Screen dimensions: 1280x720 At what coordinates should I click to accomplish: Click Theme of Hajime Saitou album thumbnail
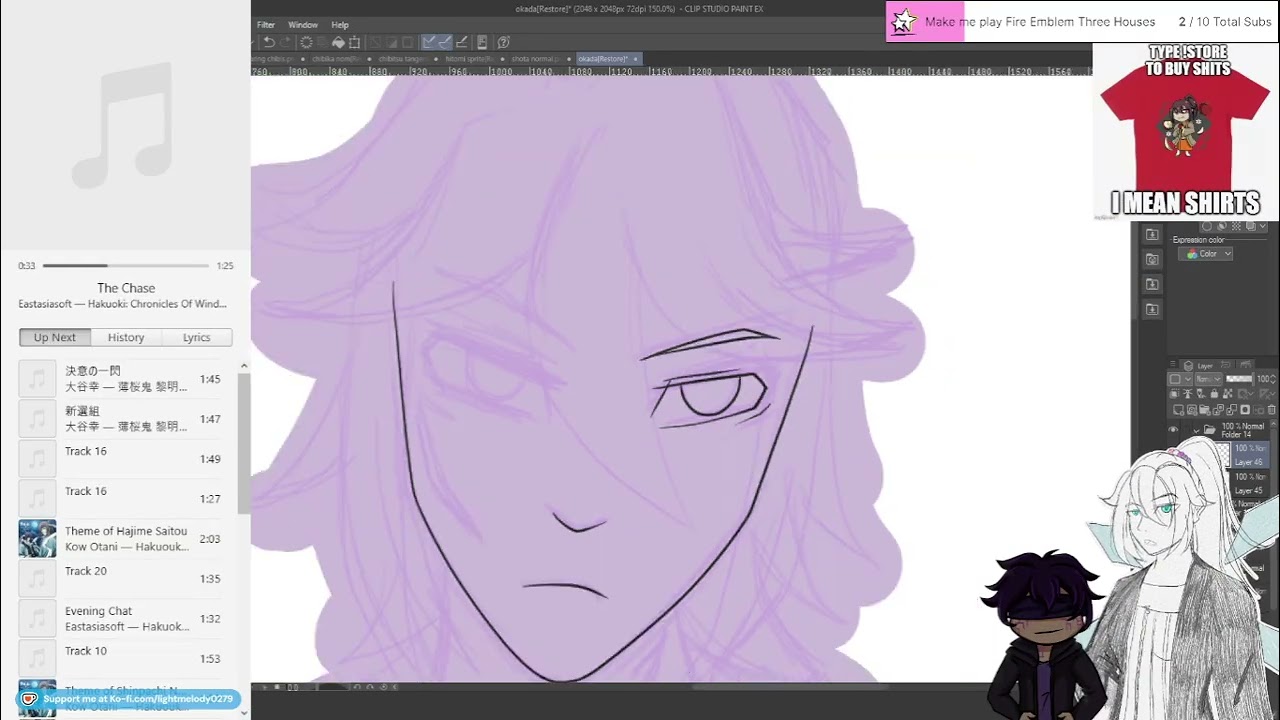(37, 539)
